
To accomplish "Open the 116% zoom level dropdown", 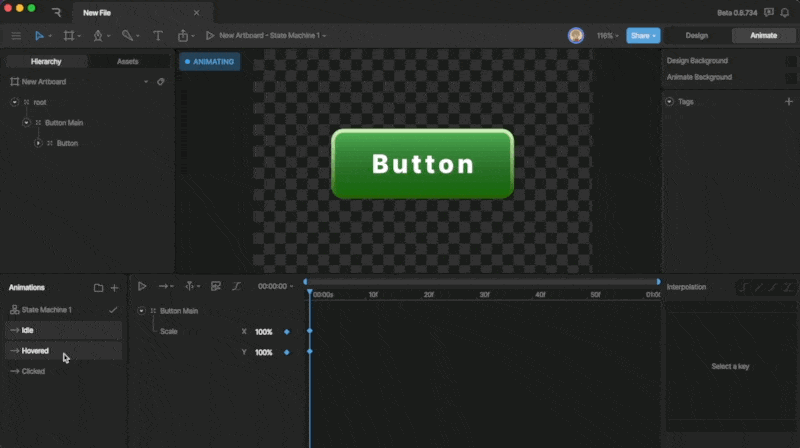I will [607, 35].
